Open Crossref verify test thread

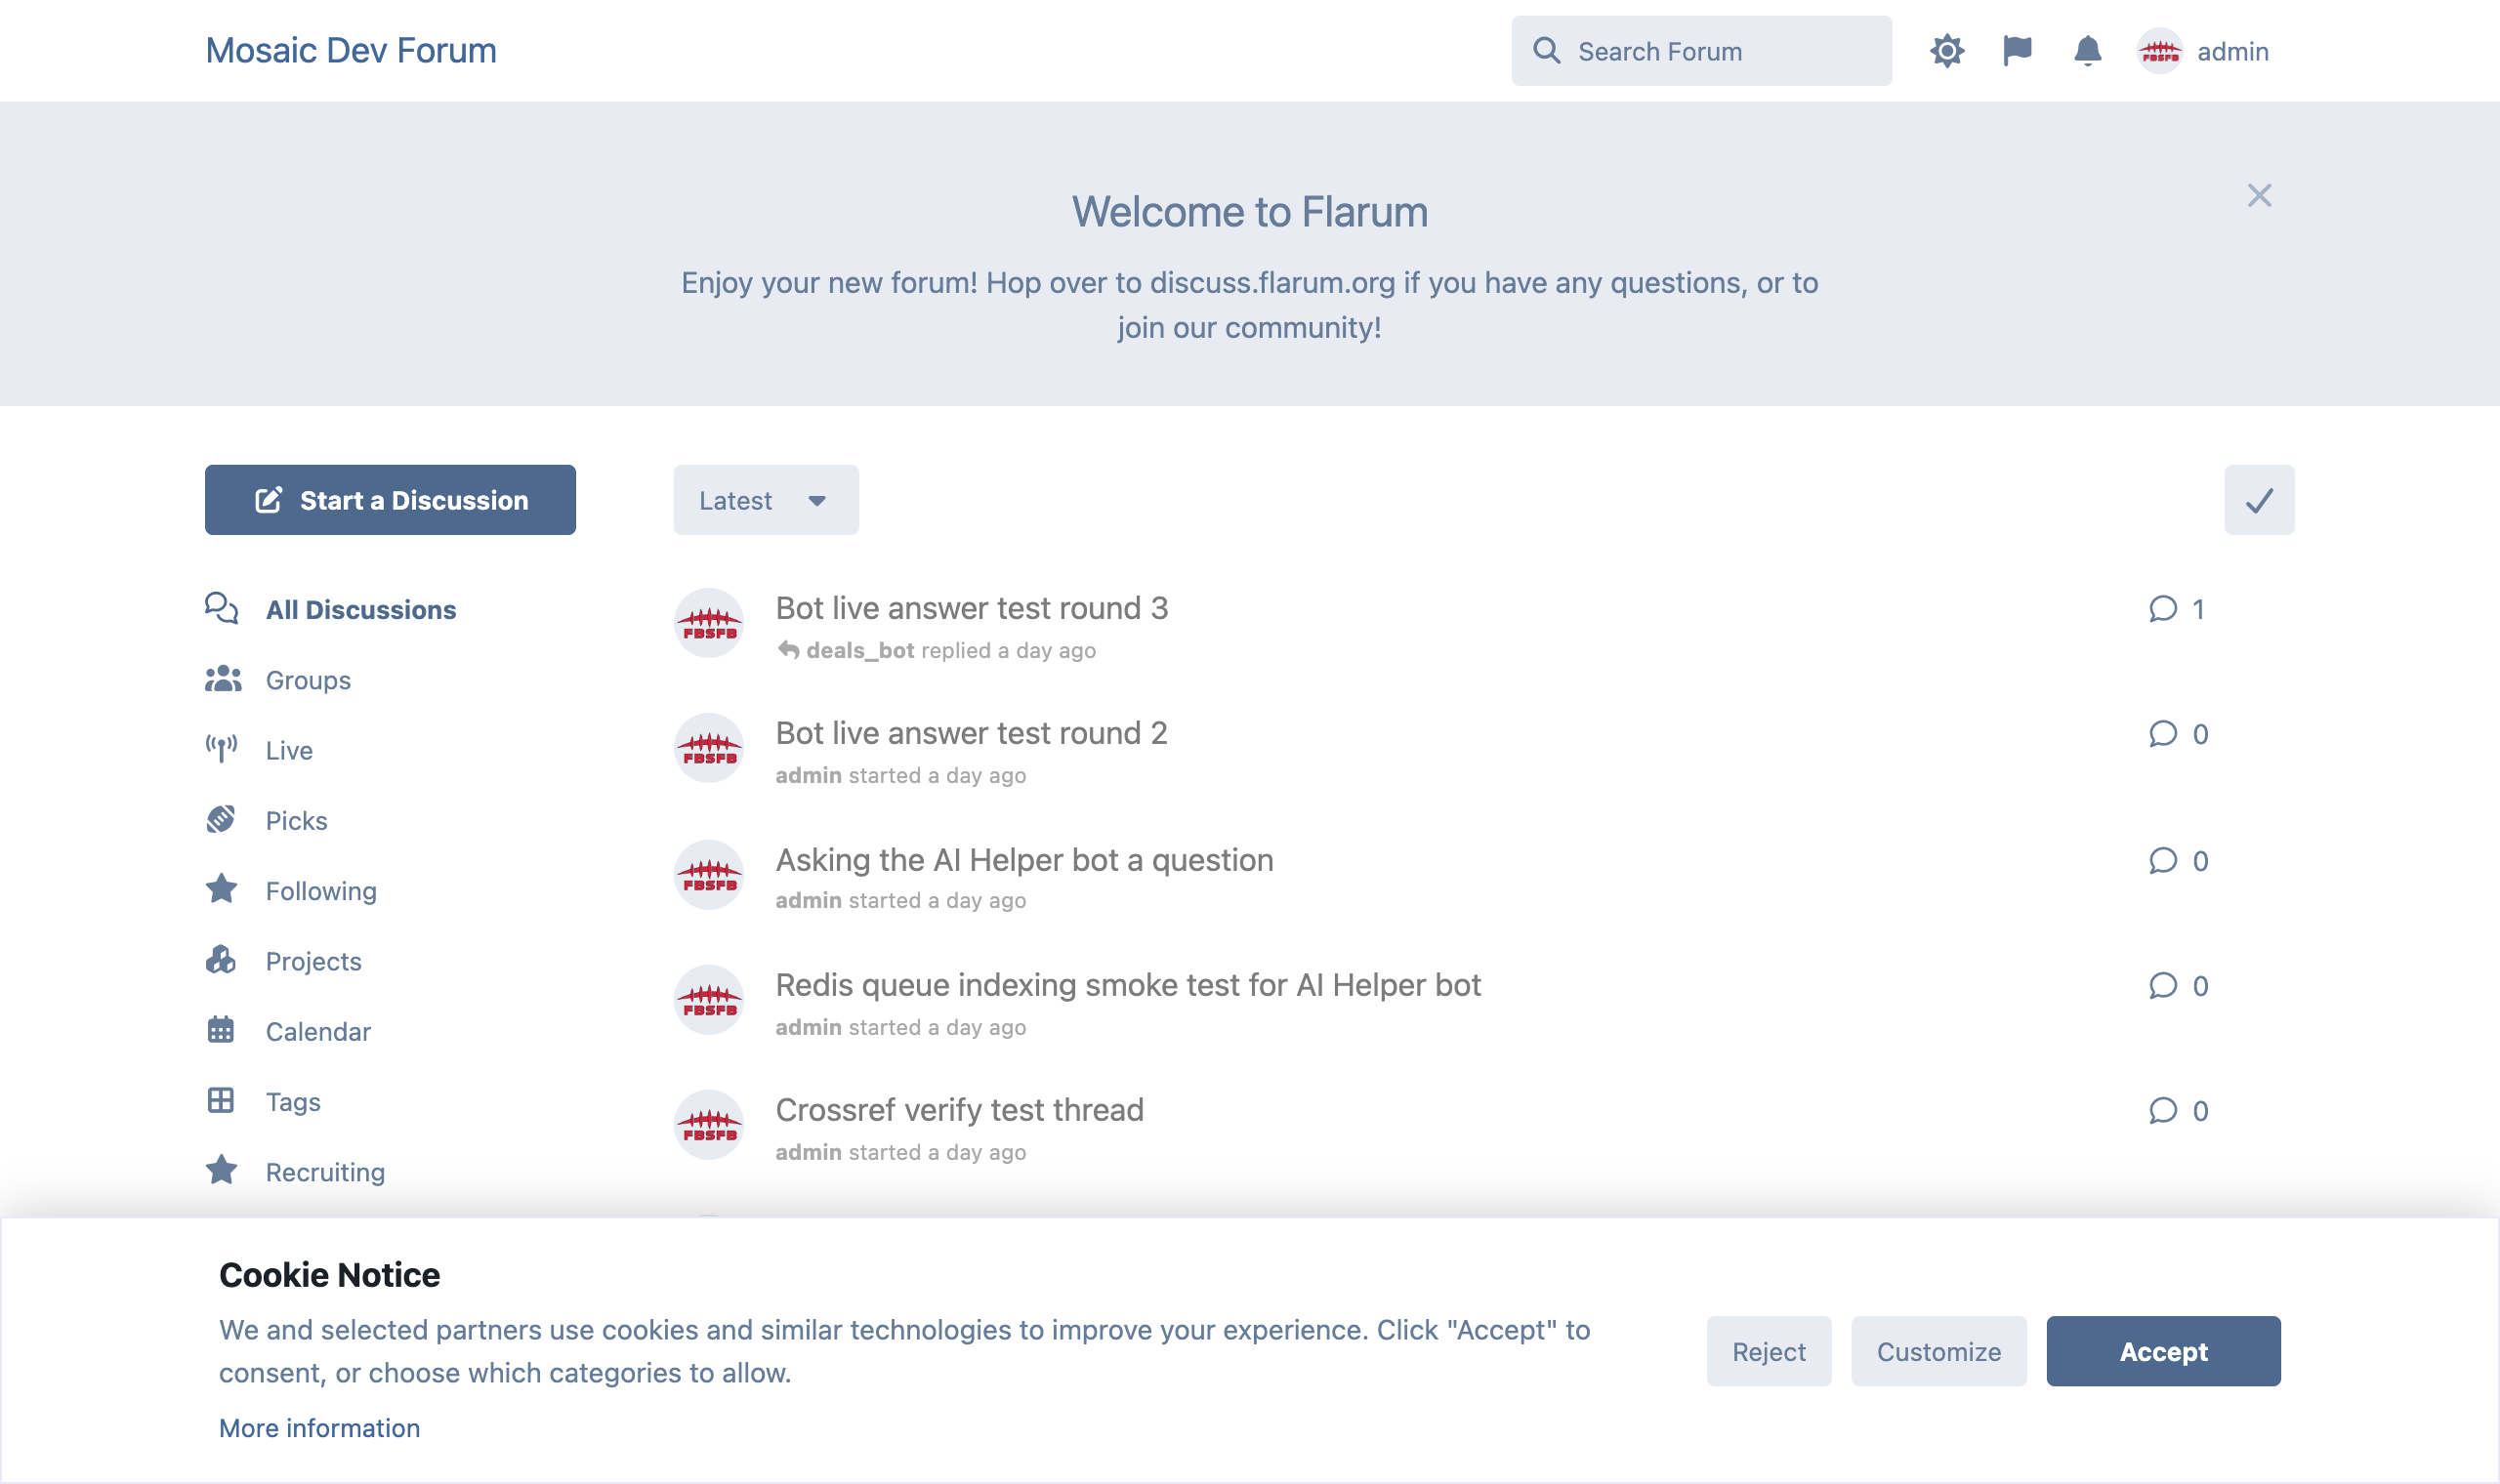959,1110
